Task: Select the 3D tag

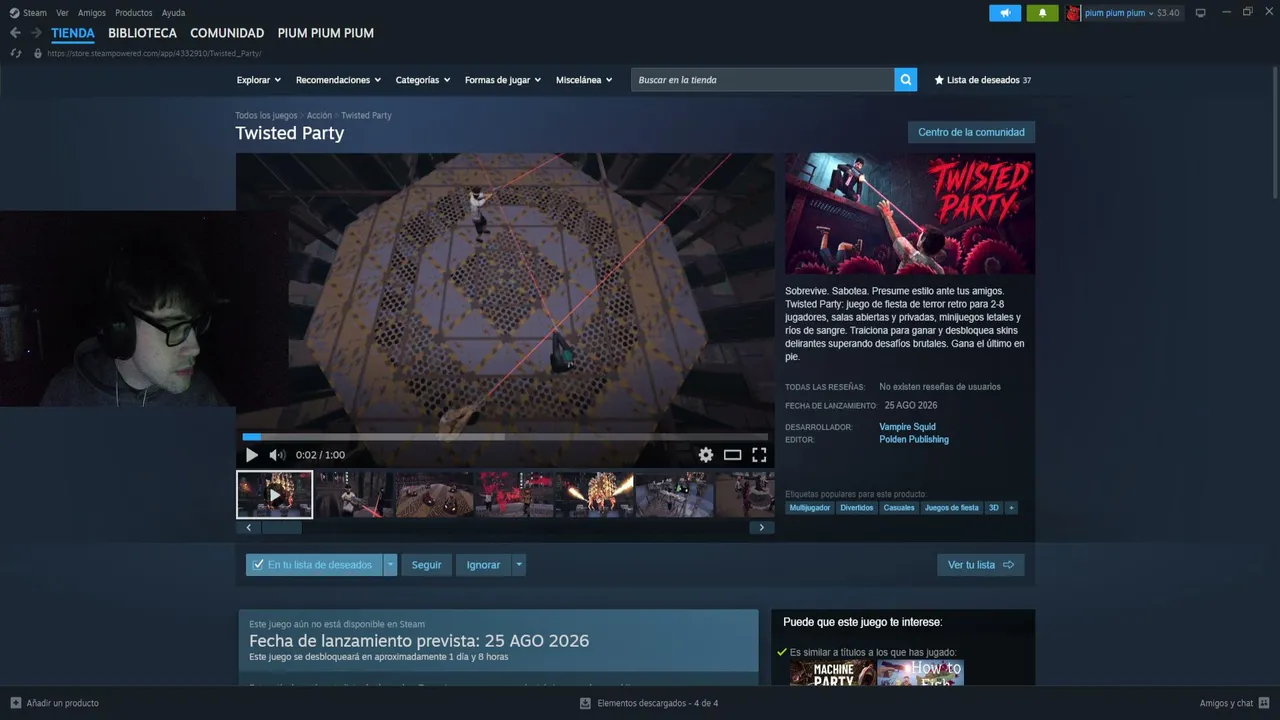Action: (994, 508)
